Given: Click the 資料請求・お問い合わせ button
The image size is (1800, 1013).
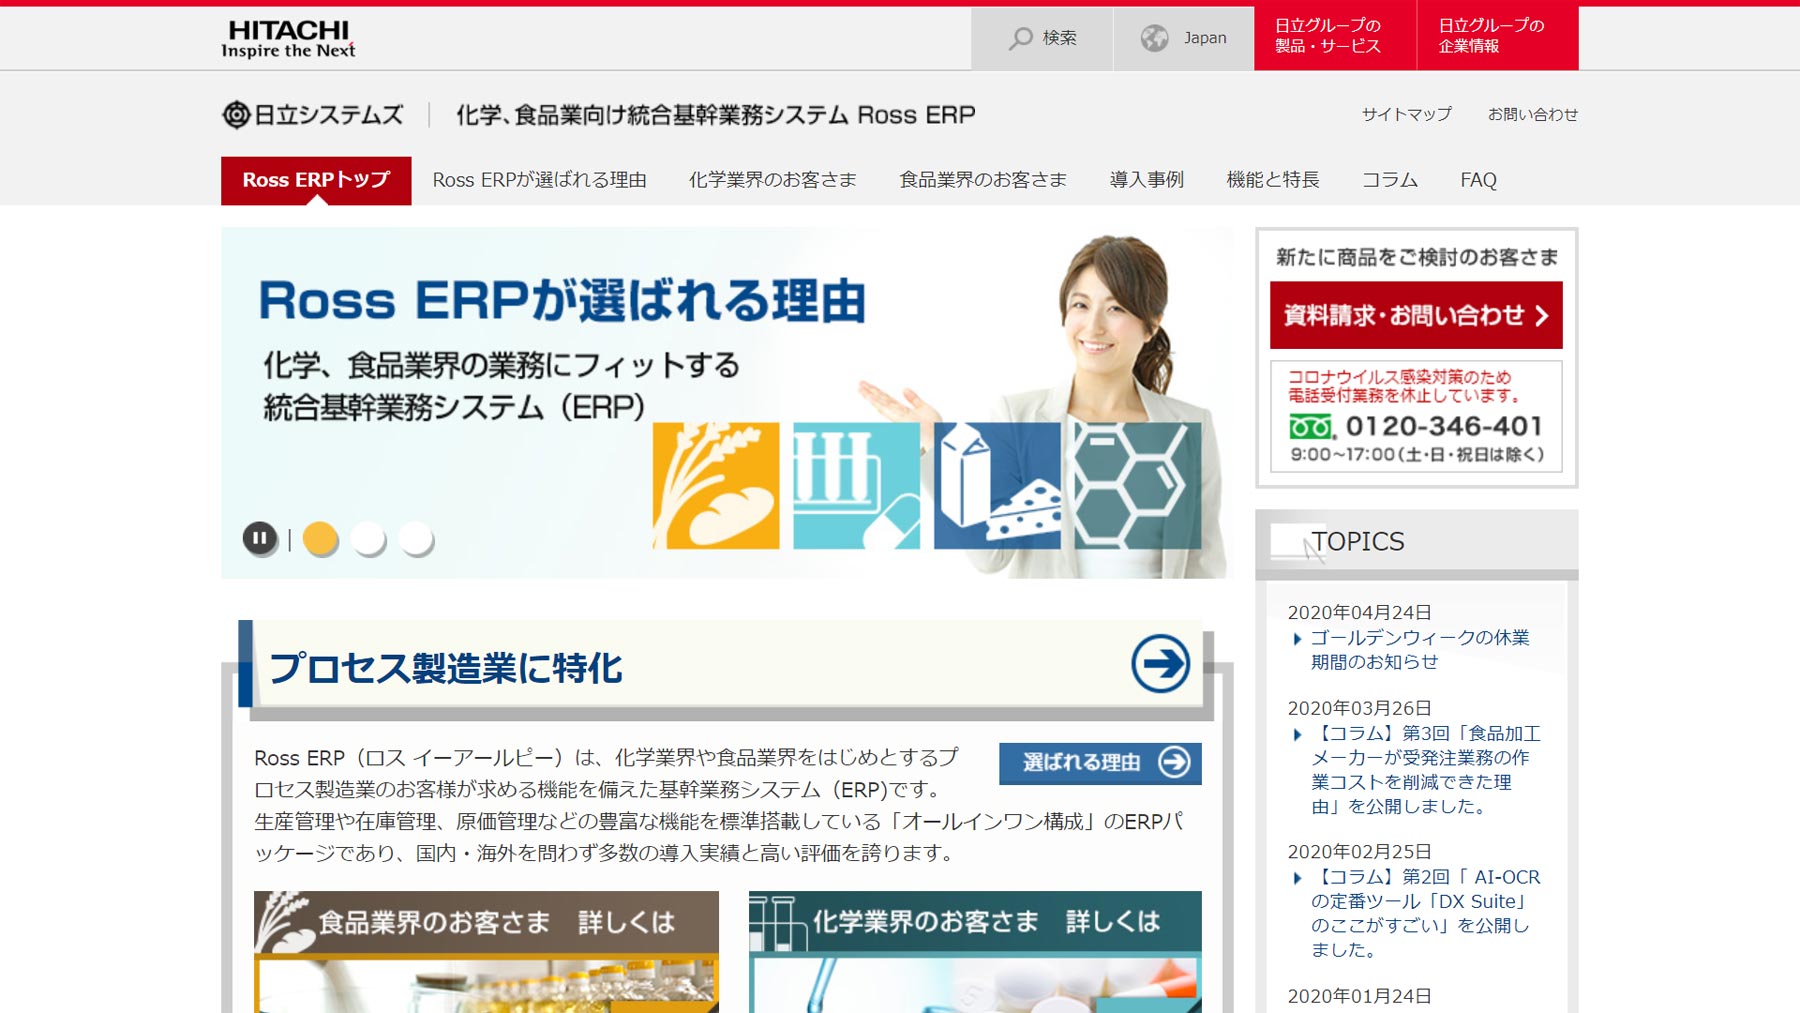Looking at the screenshot, I should click(1413, 314).
